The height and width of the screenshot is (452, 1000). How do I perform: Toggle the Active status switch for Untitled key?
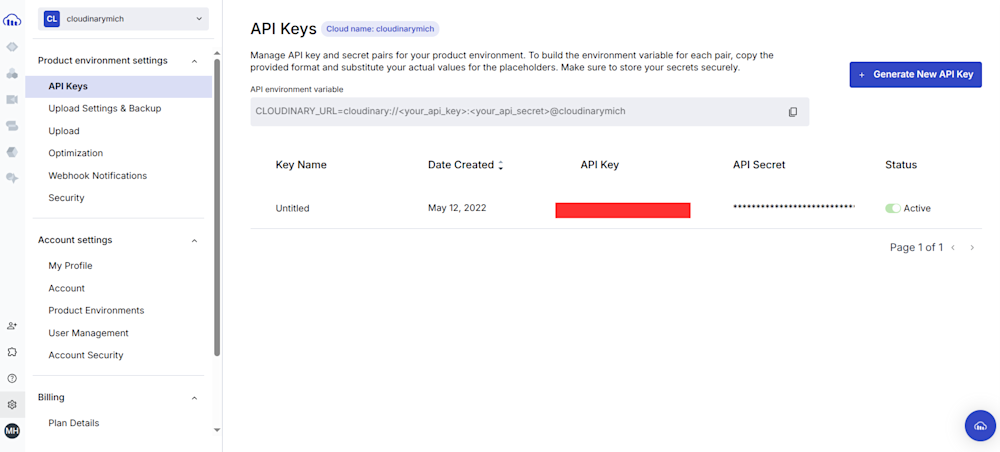893,208
